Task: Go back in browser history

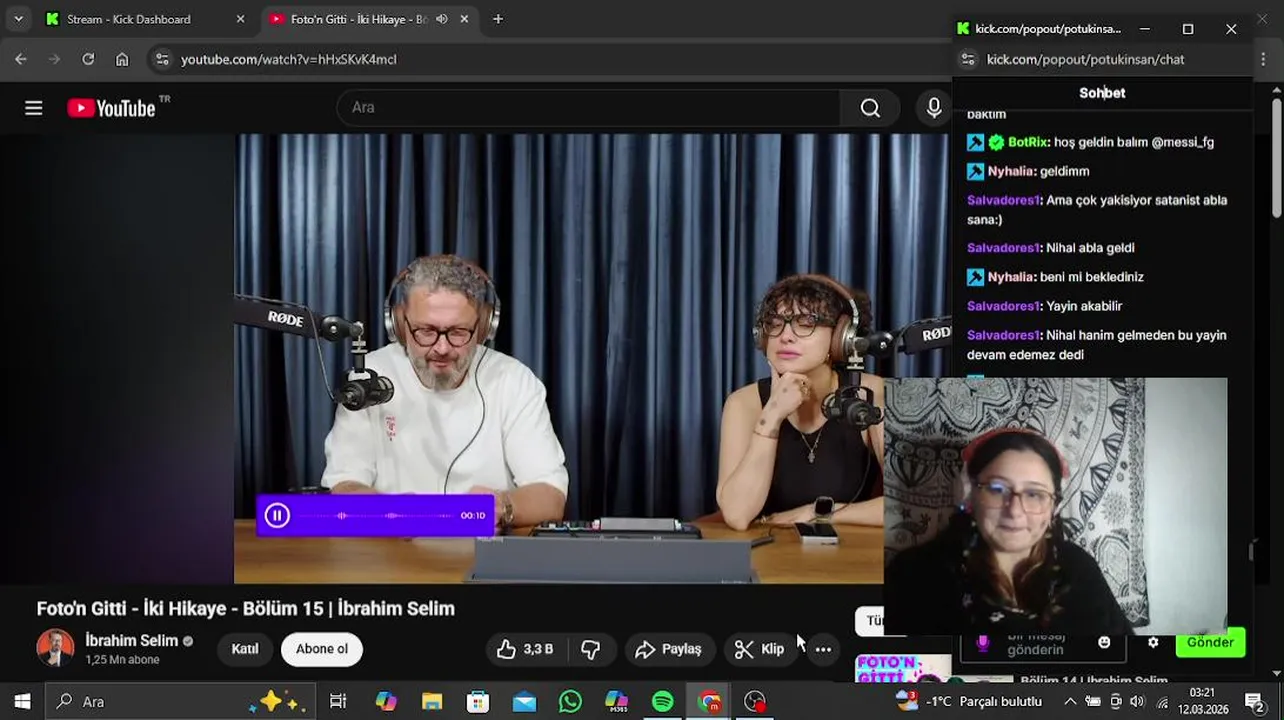Action: (21, 59)
